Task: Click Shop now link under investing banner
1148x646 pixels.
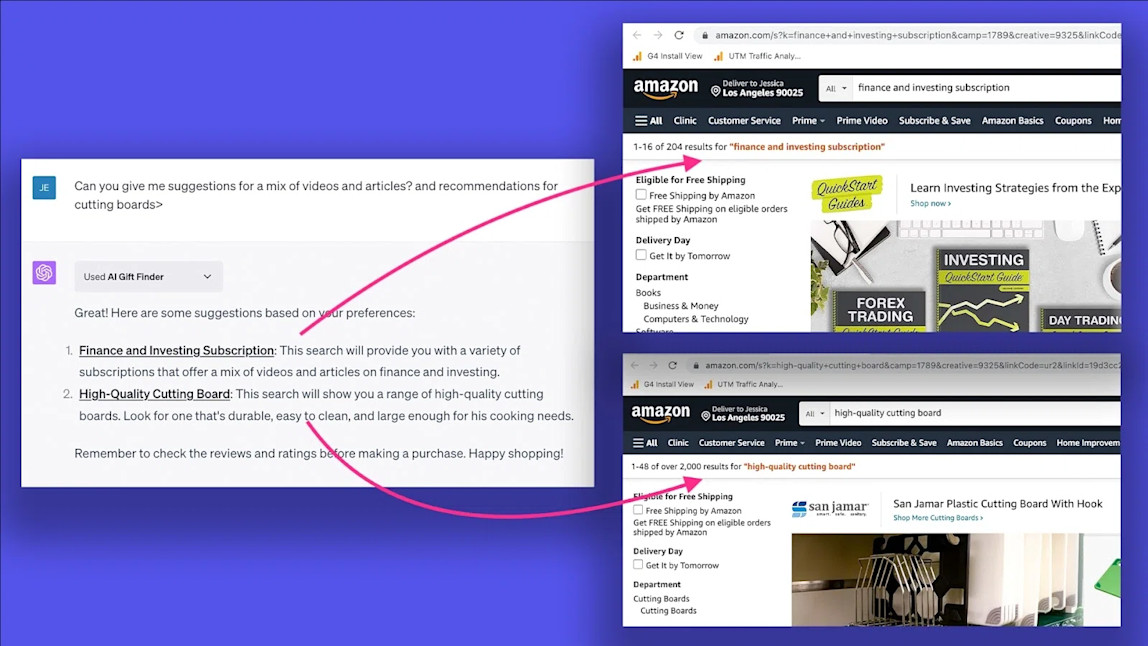Action: pos(931,204)
